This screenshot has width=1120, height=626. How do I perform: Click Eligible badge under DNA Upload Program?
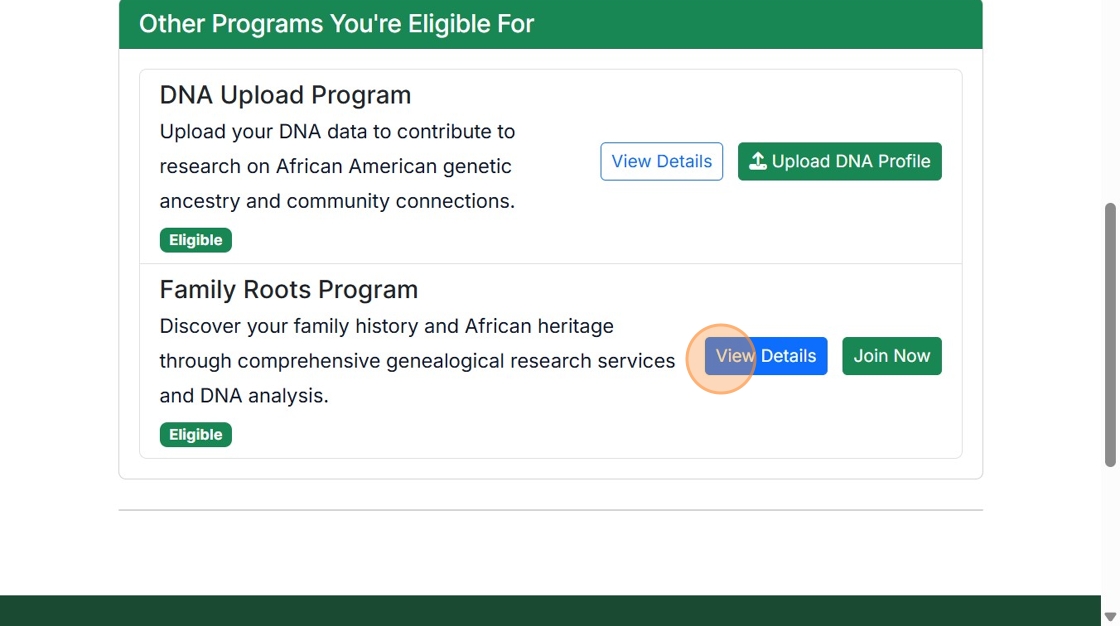tap(195, 240)
